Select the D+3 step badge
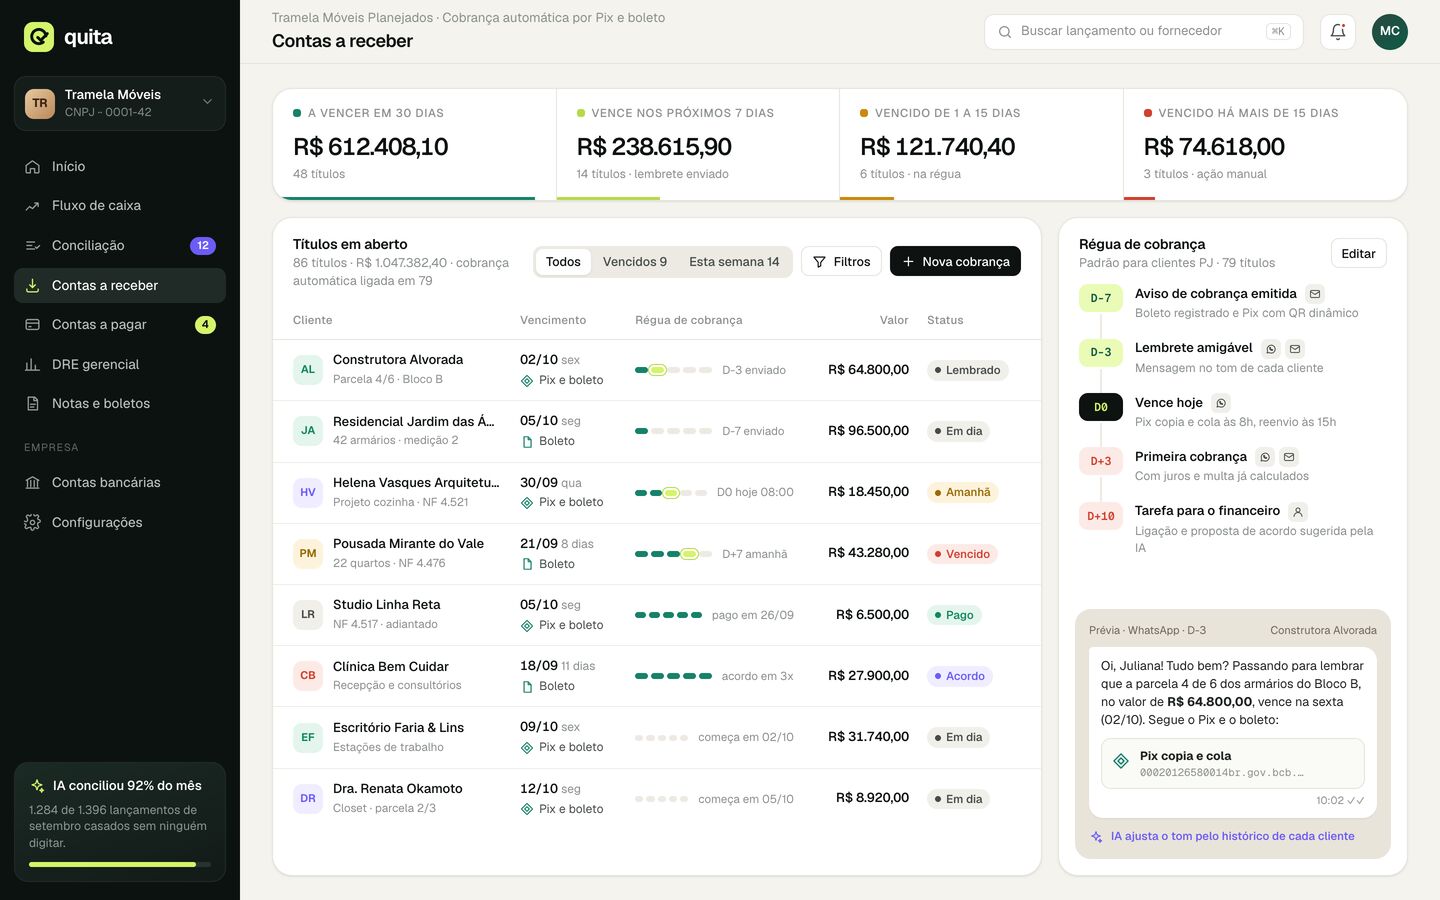The width and height of the screenshot is (1440, 900). [x=1100, y=461]
